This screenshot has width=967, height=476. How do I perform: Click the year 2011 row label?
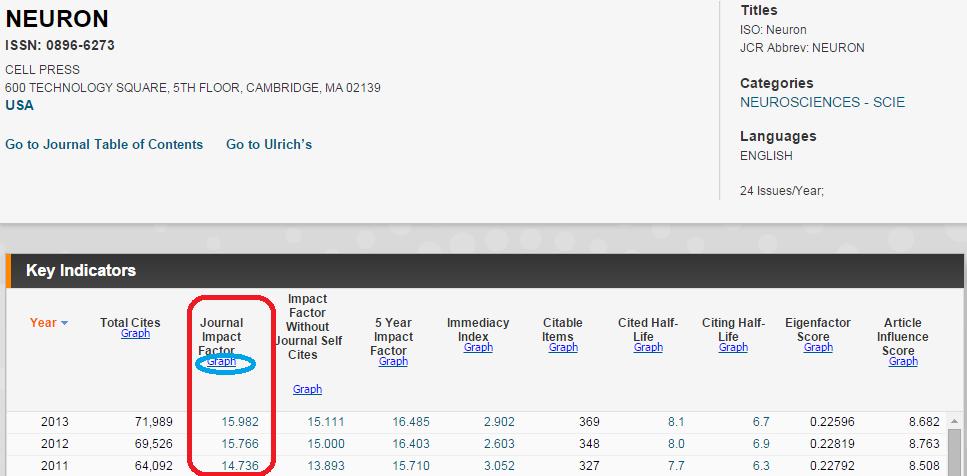click(55, 466)
